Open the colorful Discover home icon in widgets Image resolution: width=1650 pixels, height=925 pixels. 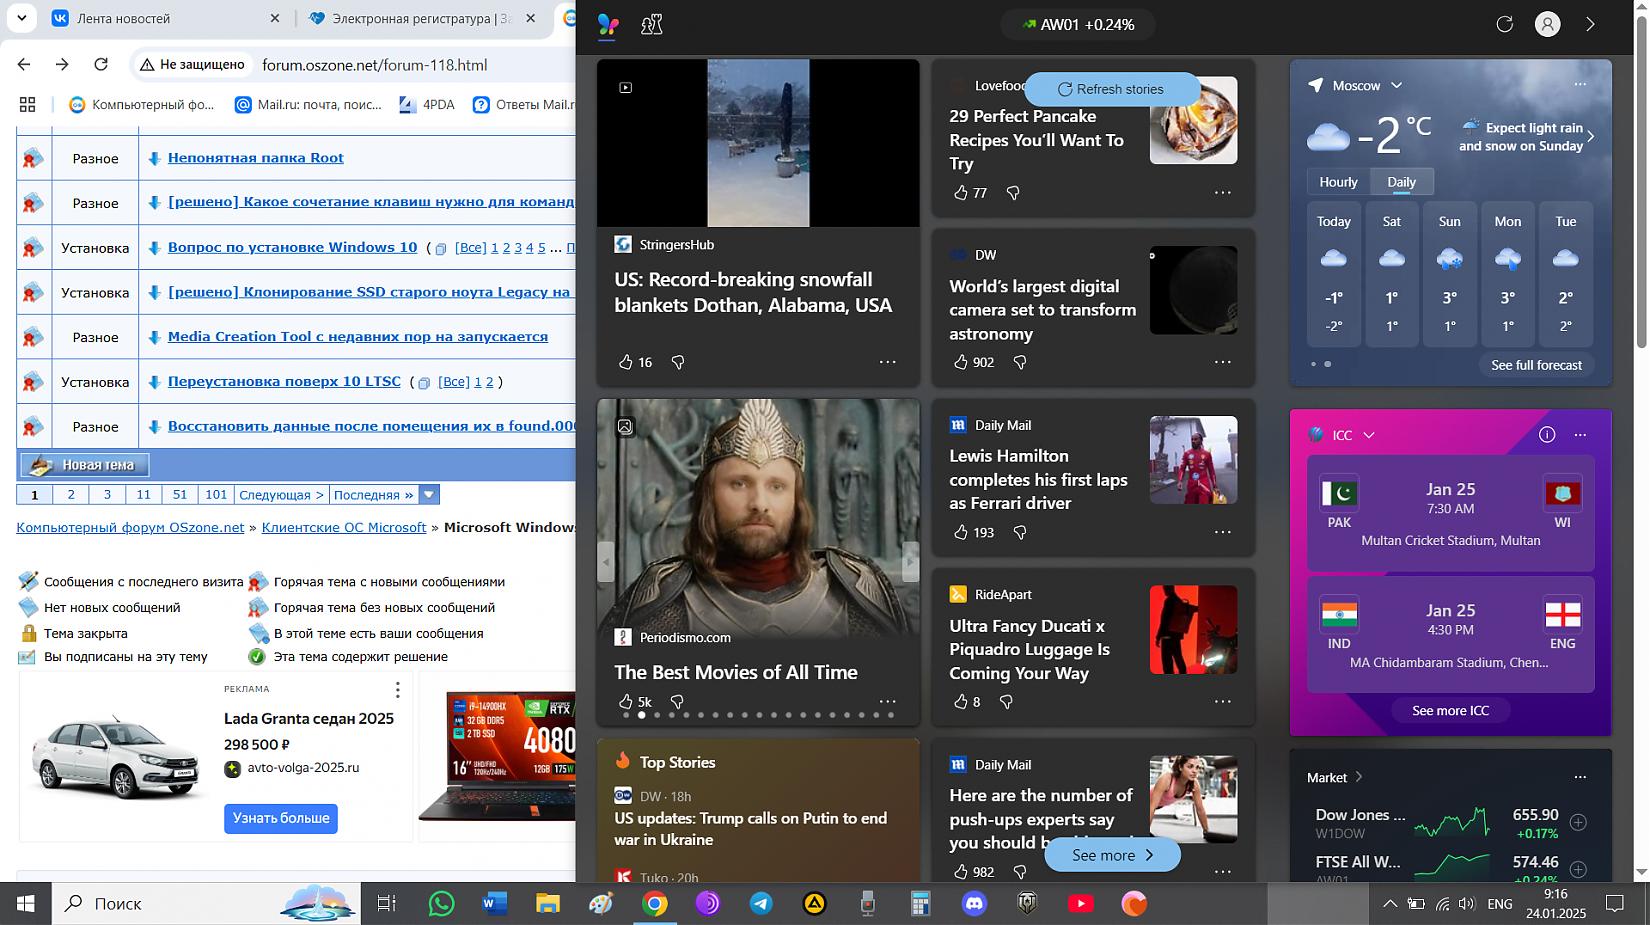click(x=608, y=24)
